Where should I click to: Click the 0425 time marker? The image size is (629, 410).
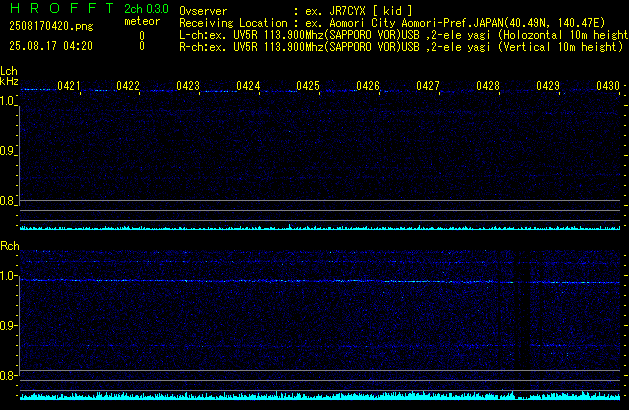308,86
